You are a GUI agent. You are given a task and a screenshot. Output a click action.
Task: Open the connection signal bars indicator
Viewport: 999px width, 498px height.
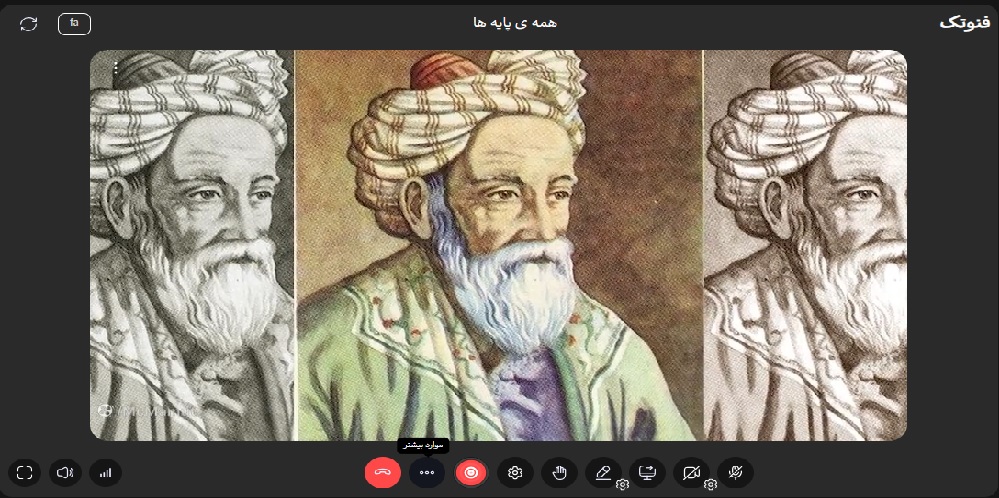point(105,473)
